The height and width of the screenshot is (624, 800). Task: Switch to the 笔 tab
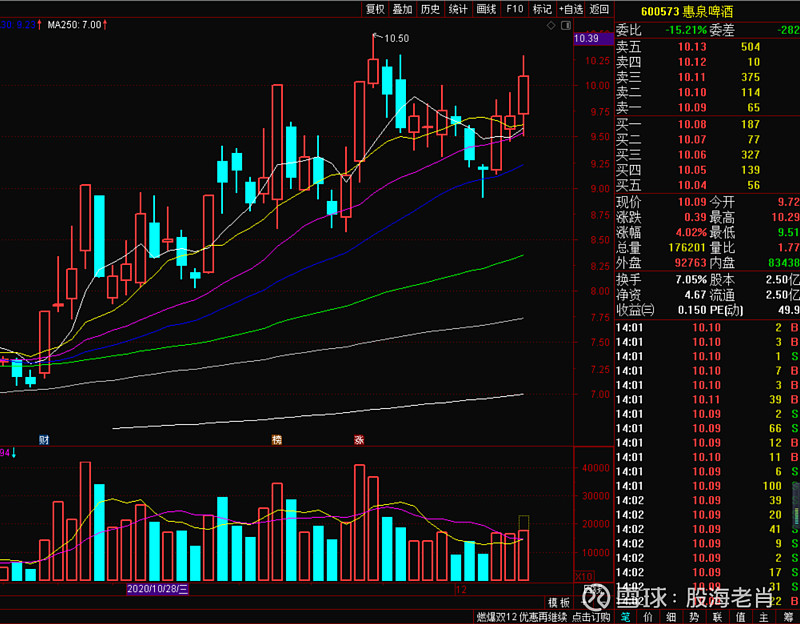(x=625, y=617)
